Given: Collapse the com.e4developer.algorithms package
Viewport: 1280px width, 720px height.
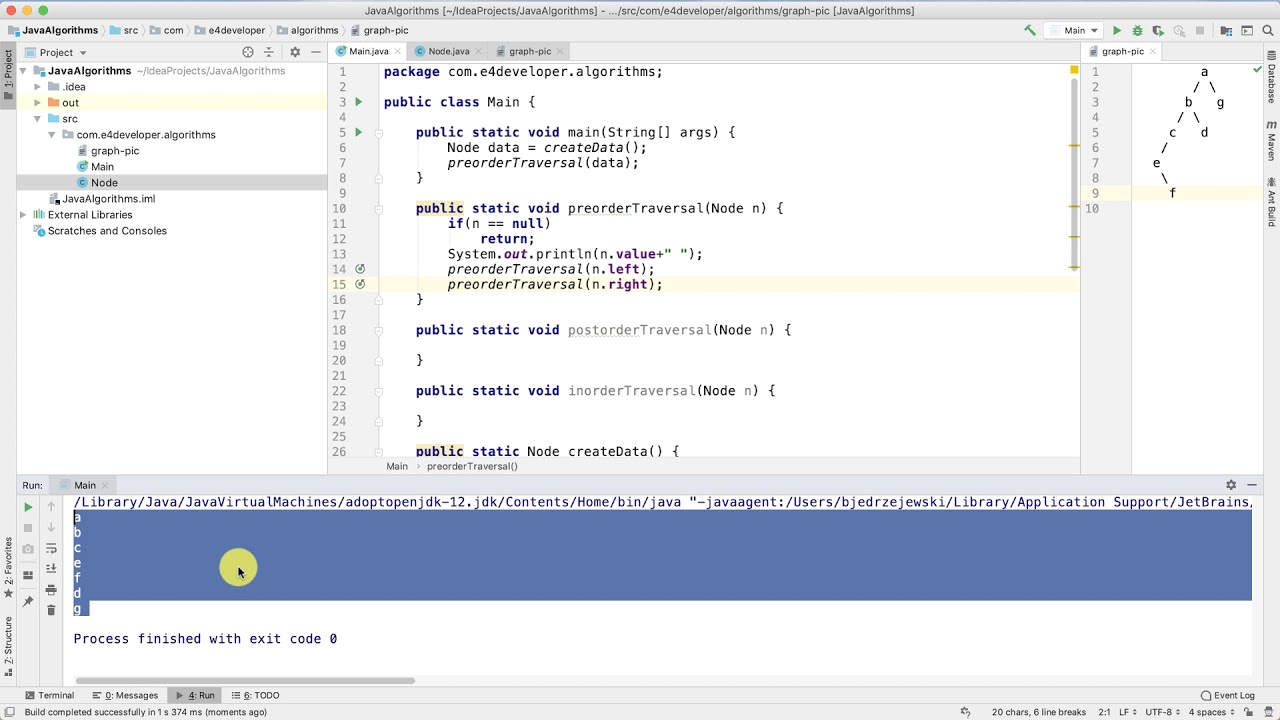Looking at the screenshot, I should point(52,135).
